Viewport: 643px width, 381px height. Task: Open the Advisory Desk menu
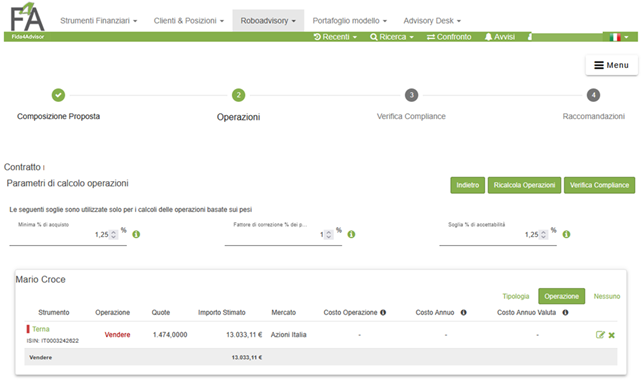click(432, 21)
